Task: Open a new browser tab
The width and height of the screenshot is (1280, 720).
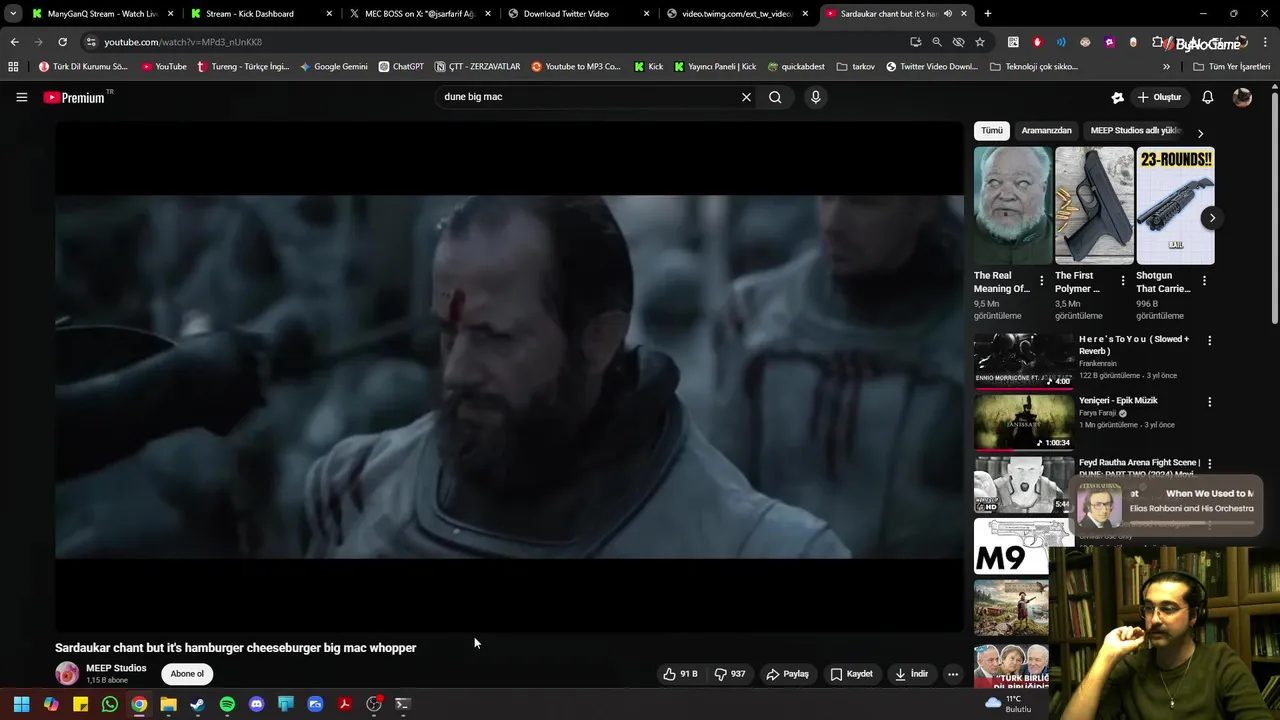Action: (987, 14)
